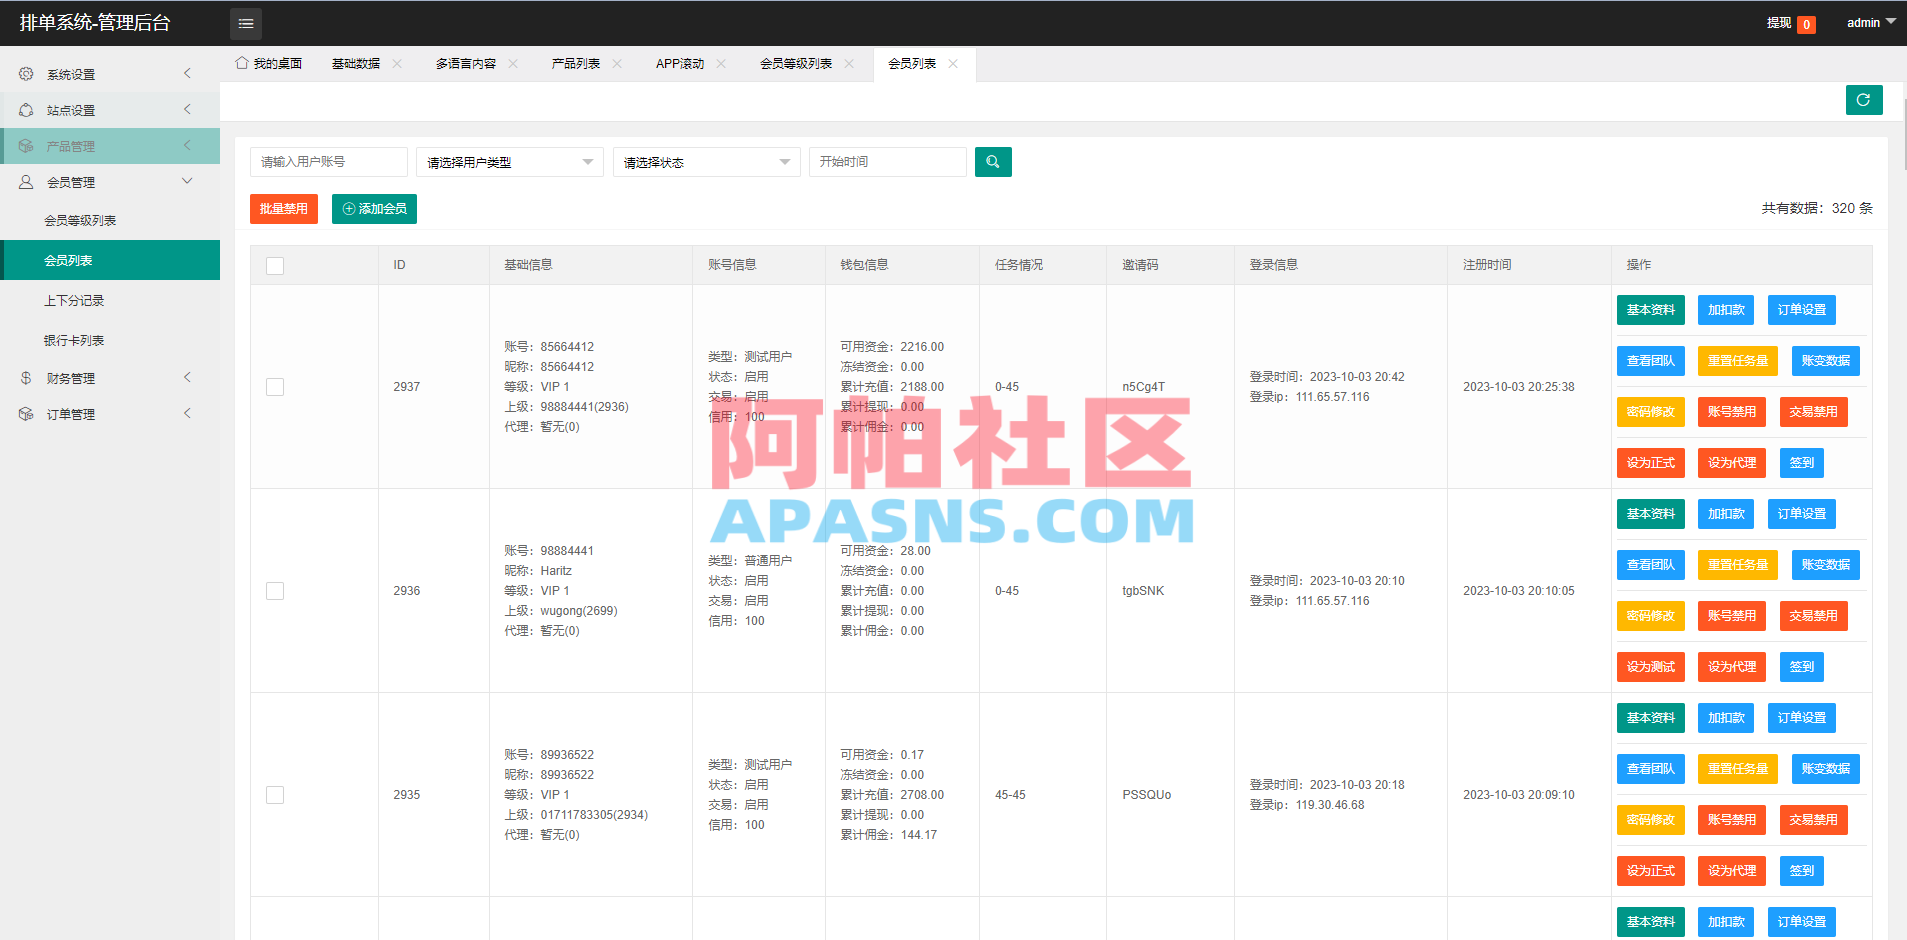Check the select-all checkbox in table header

(275, 265)
